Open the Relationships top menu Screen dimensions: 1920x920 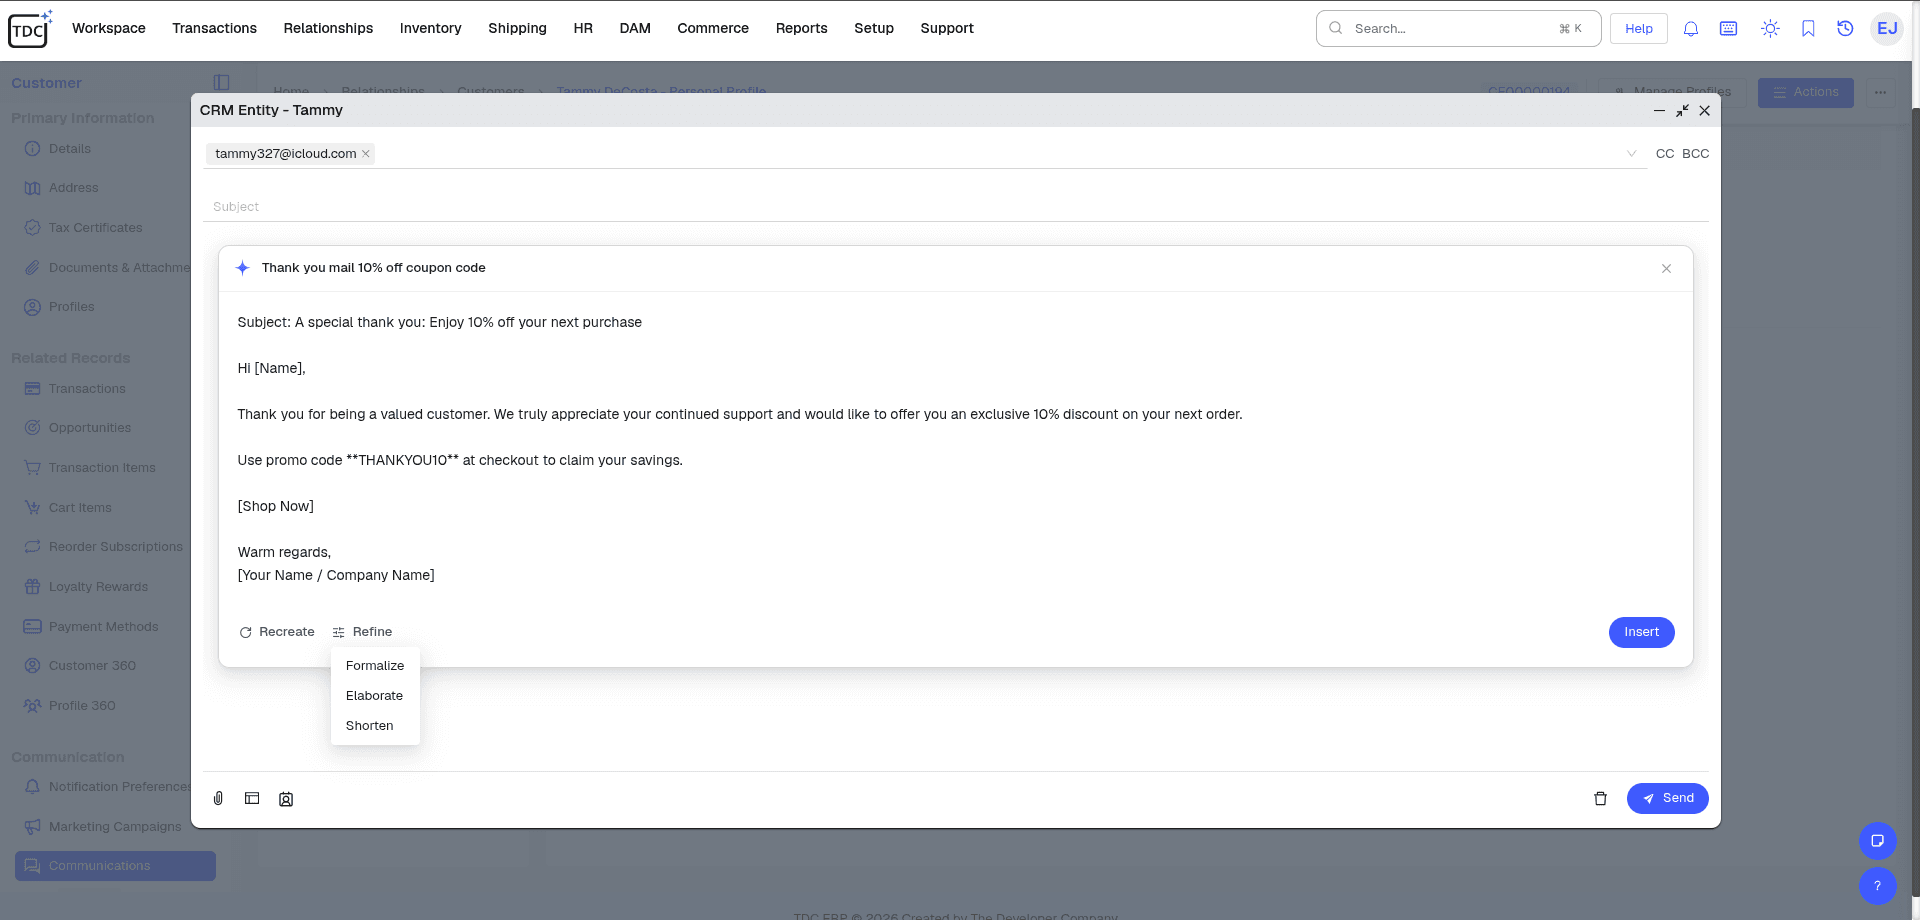click(x=328, y=28)
